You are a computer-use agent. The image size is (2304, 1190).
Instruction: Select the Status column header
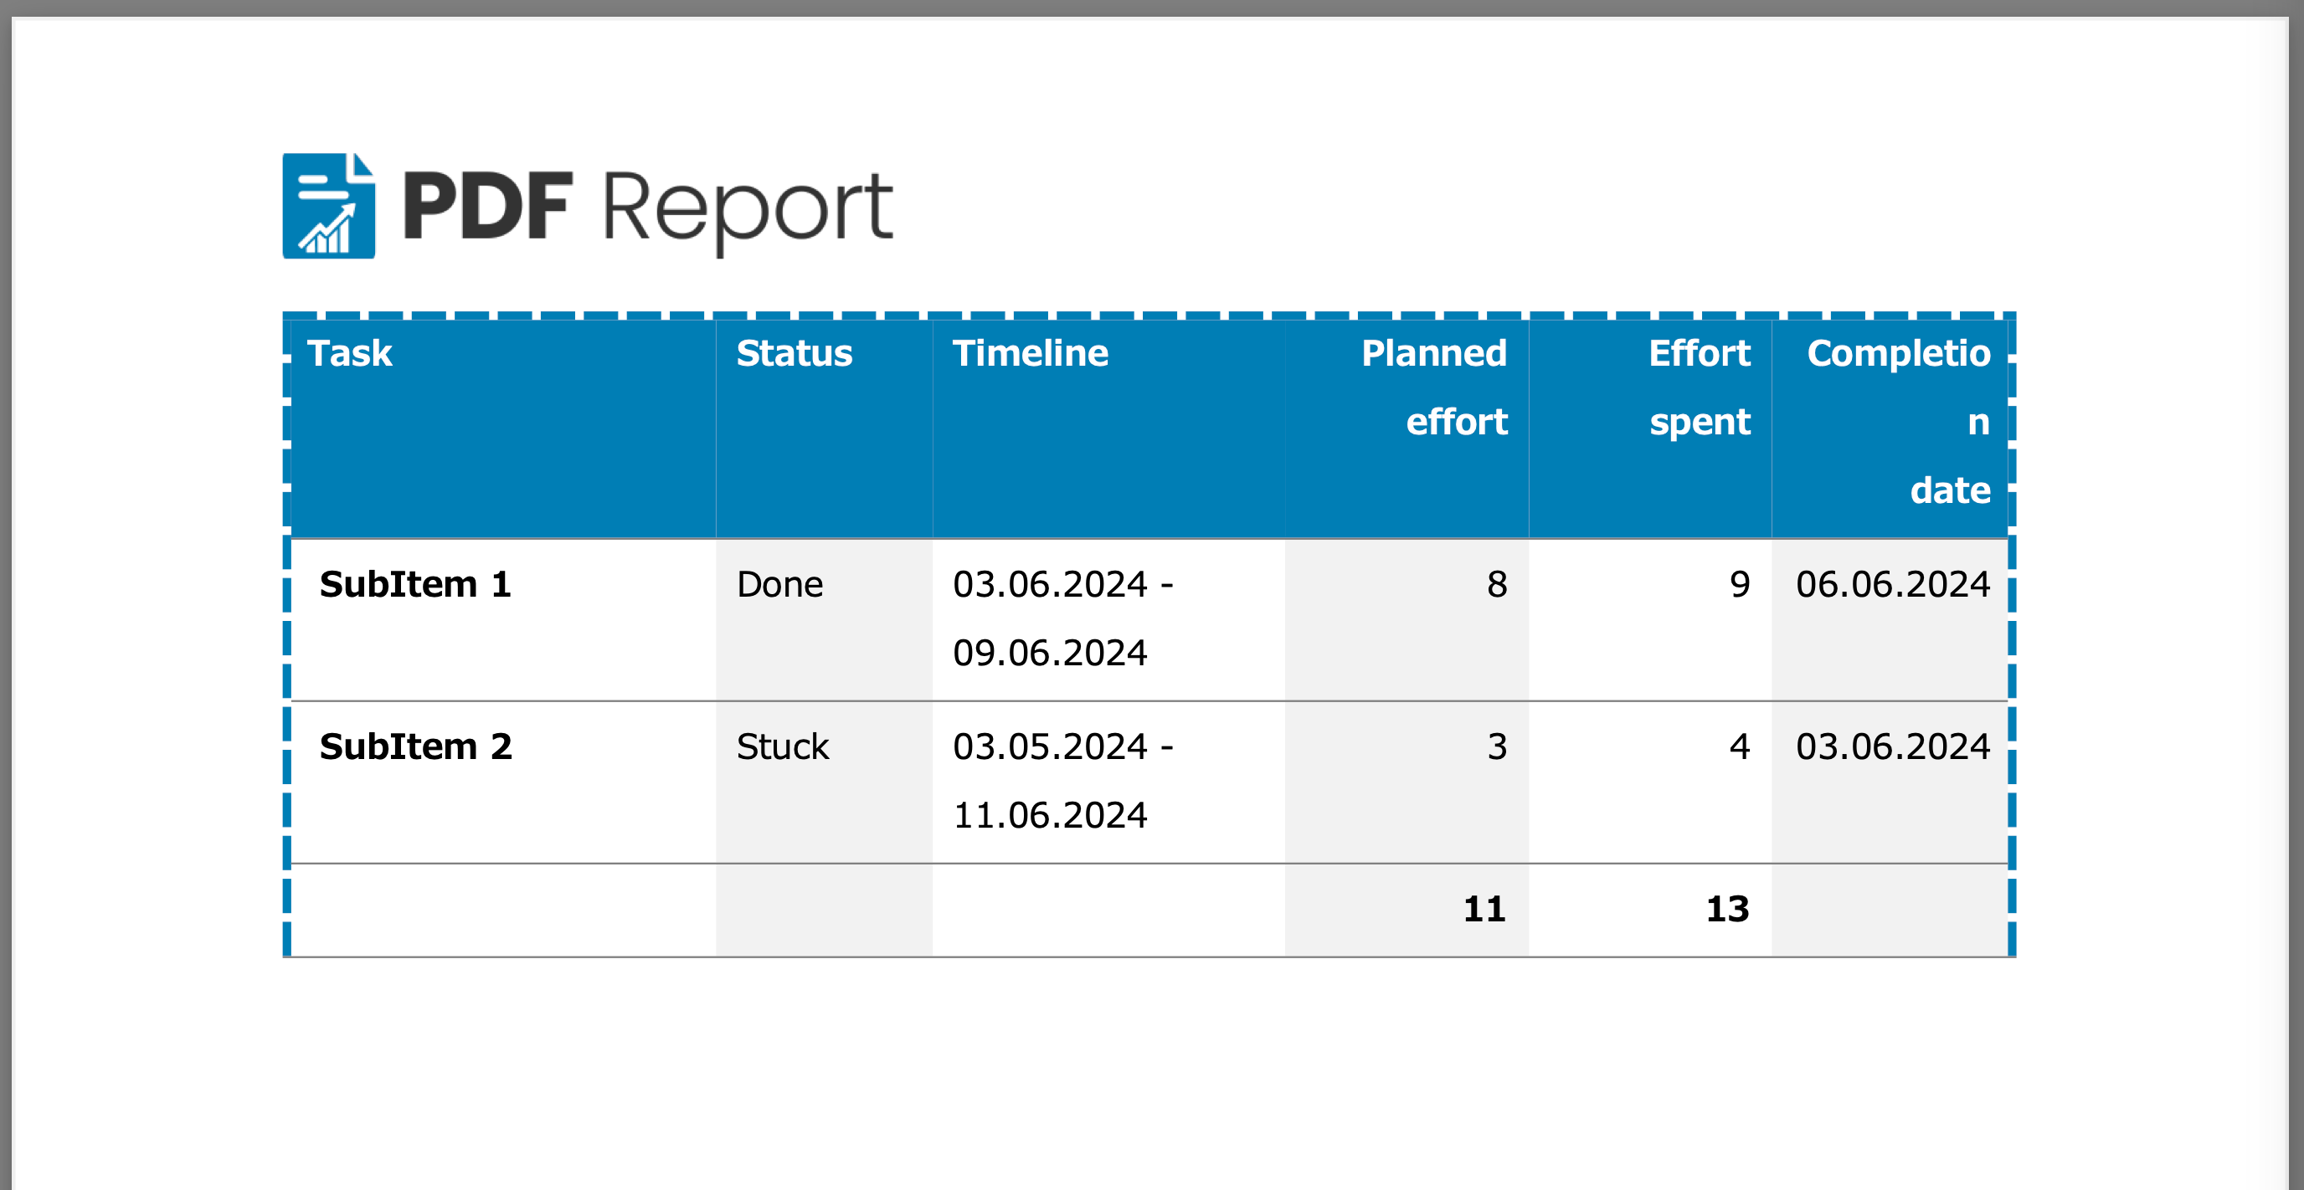click(x=794, y=353)
